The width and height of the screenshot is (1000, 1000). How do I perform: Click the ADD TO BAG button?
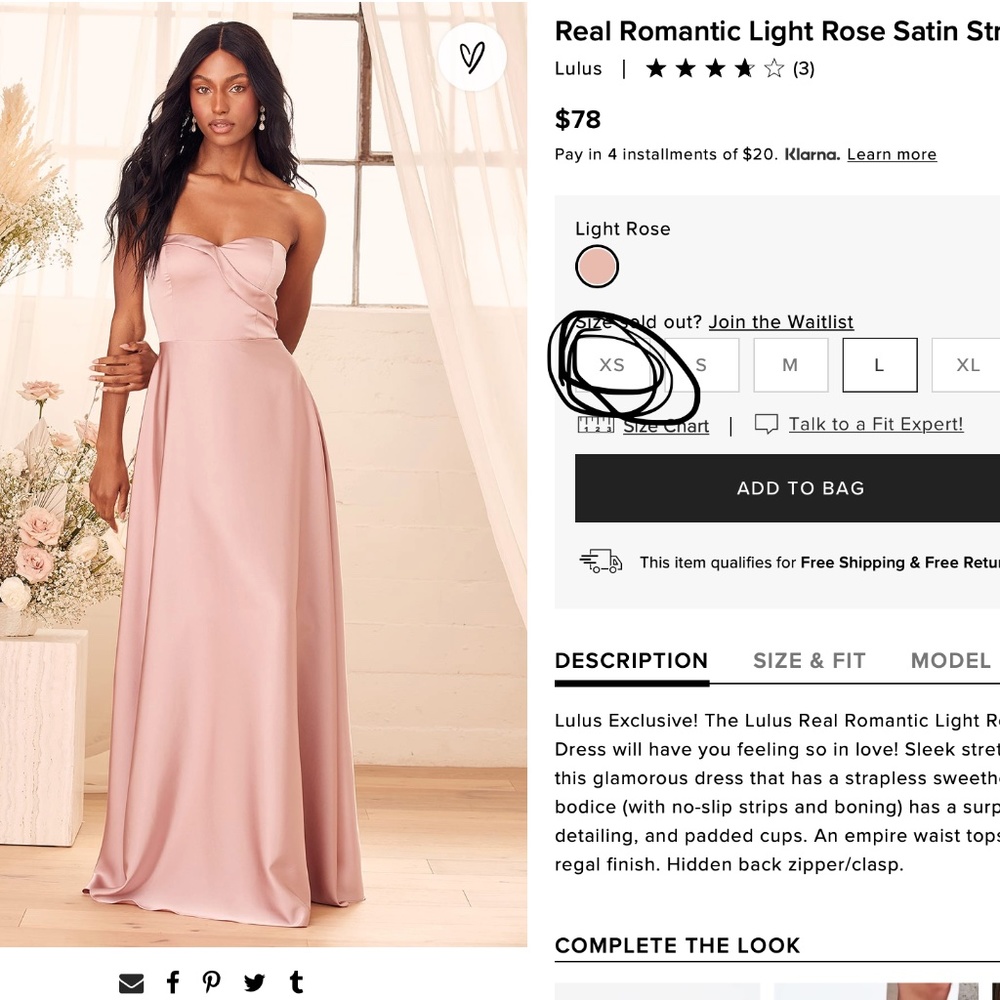(x=800, y=488)
